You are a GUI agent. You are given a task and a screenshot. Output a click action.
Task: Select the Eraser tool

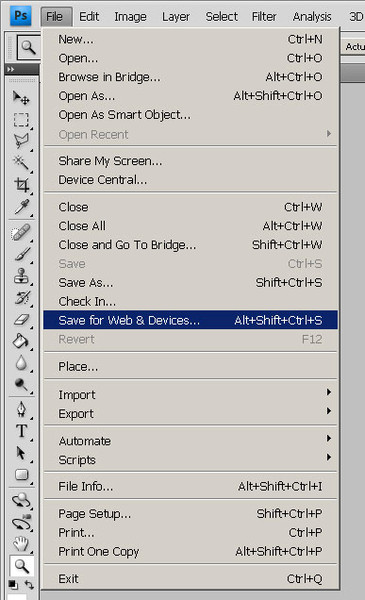coord(21,319)
